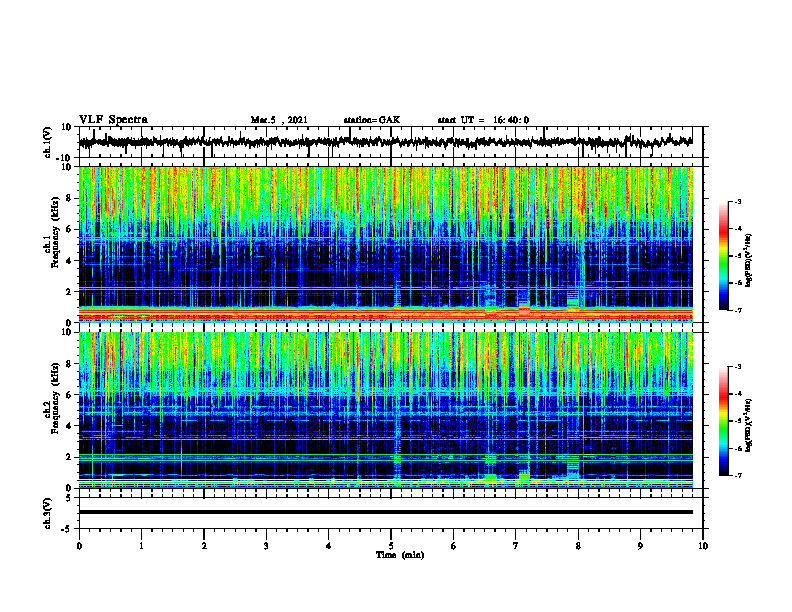The height and width of the screenshot is (612, 792).
Task: Click ch.2 spectrogram frequency tick "8"
Action: [x=69, y=364]
